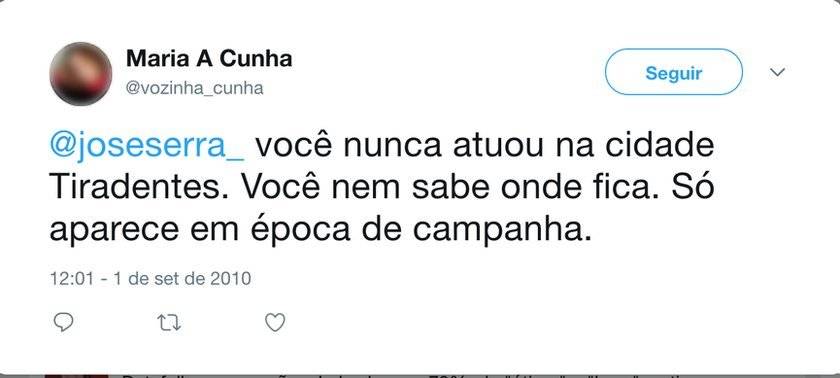Click the tweet text mentioning Tiradentes
This screenshot has width=840, height=378.
[381, 188]
